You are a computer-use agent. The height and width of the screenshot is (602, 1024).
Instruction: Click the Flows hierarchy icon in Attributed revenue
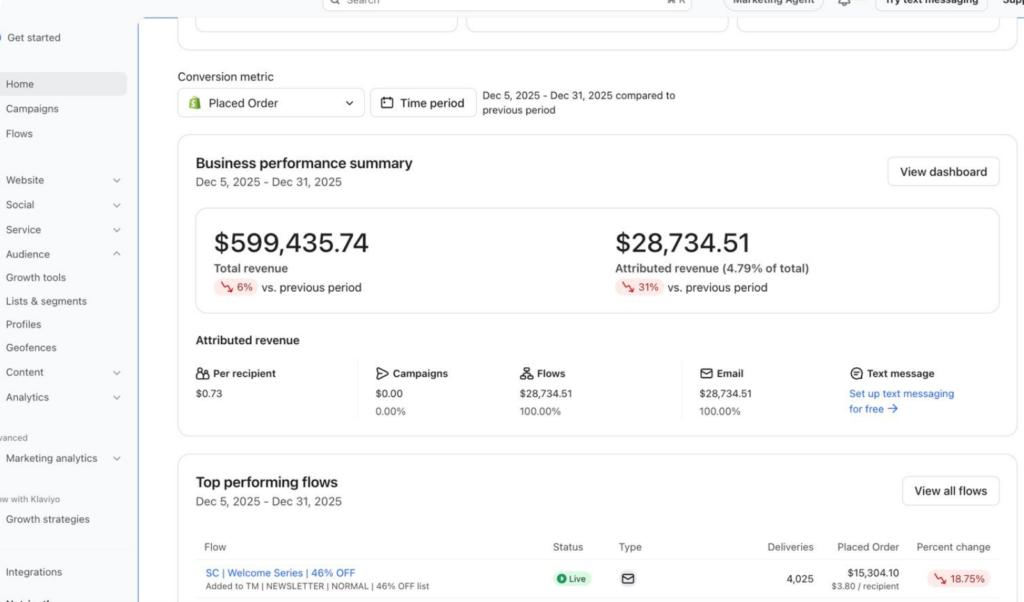point(526,373)
